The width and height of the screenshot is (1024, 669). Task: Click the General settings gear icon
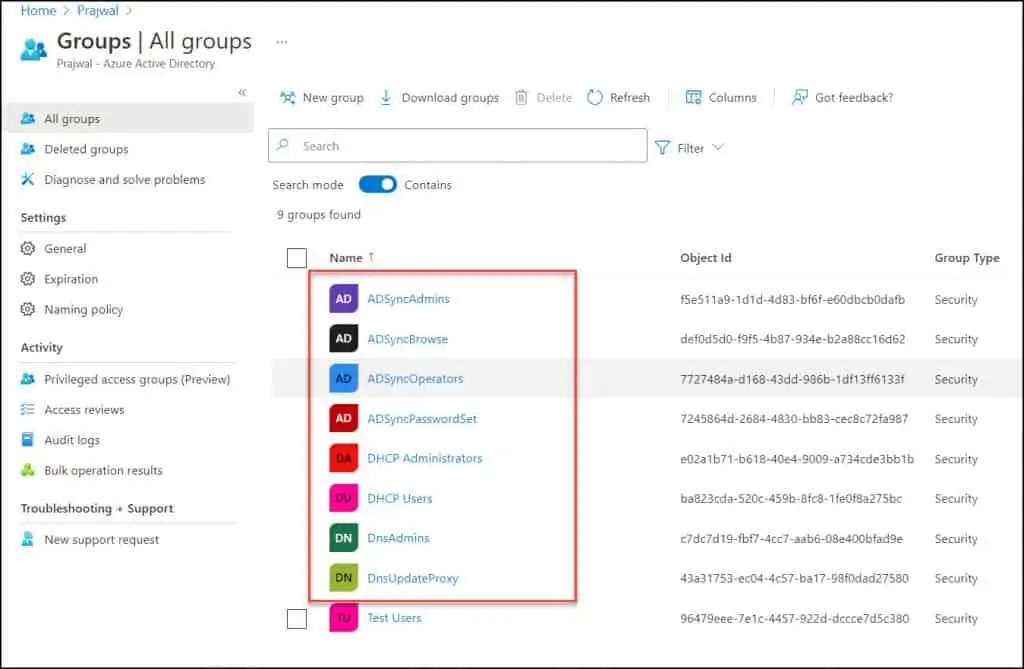[27, 248]
